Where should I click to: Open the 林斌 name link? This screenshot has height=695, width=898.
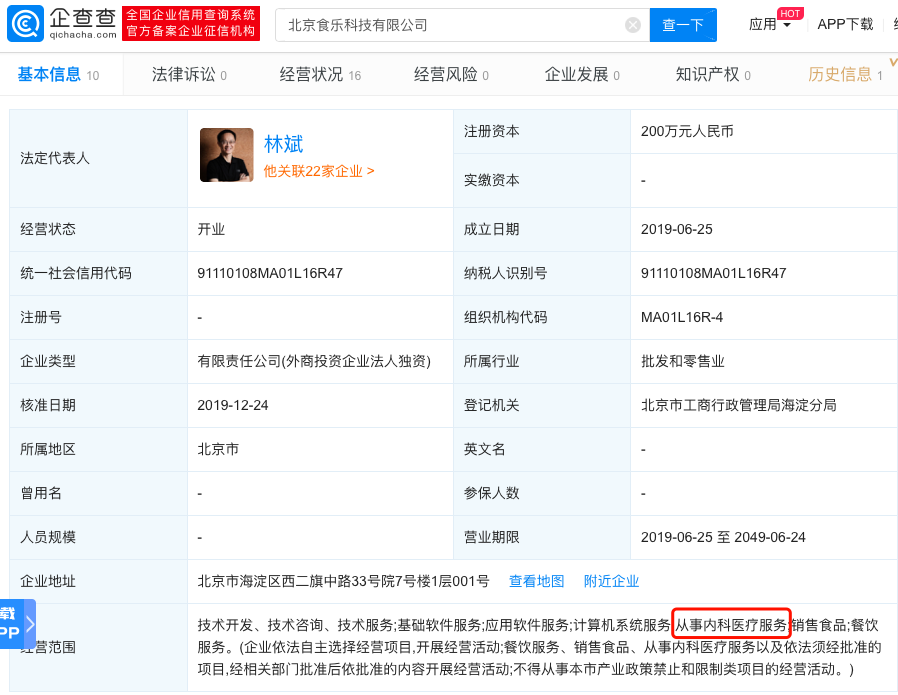tap(283, 144)
